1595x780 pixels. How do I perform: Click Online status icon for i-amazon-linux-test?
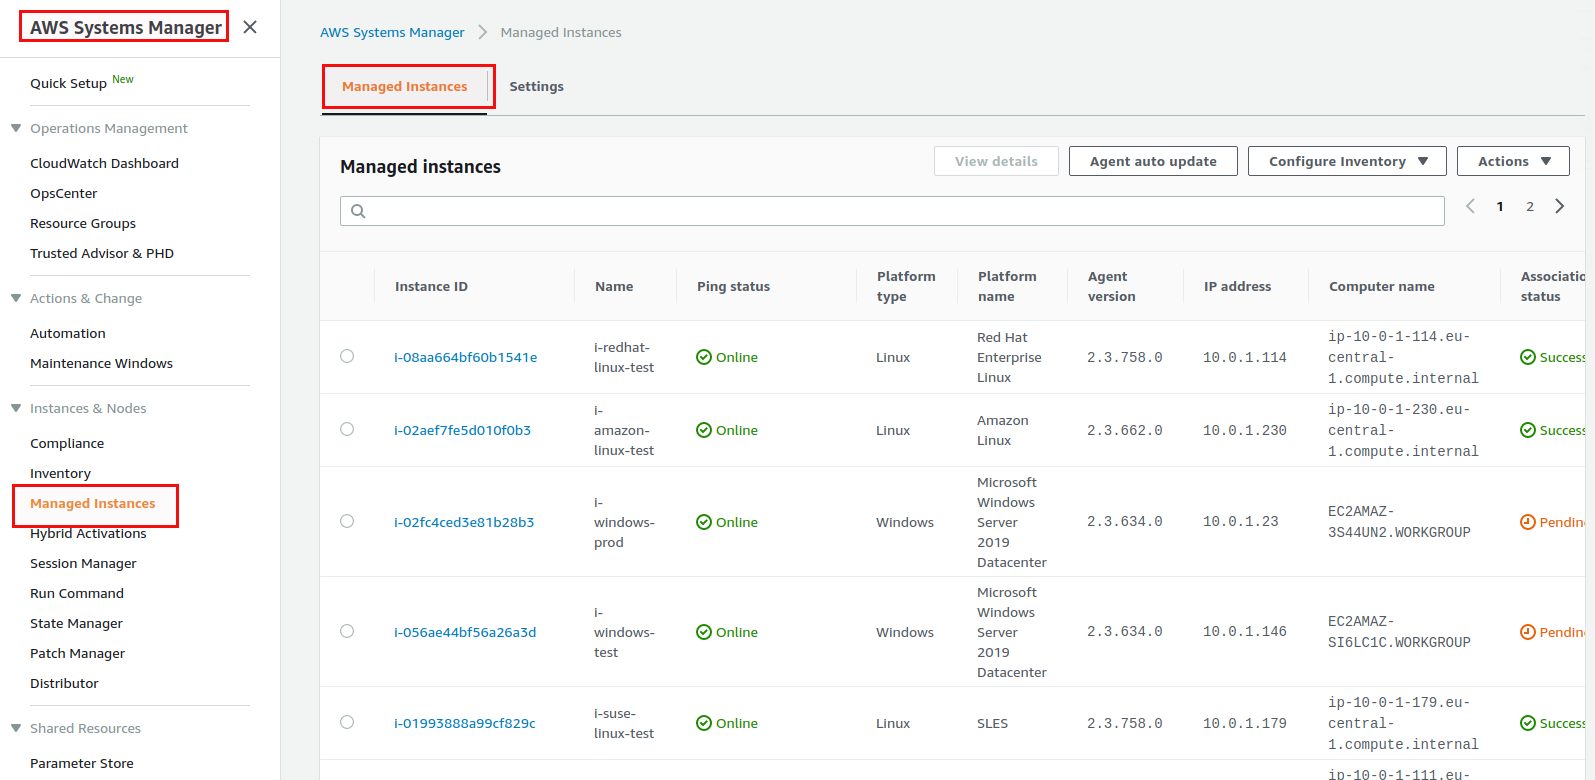click(x=704, y=430)
